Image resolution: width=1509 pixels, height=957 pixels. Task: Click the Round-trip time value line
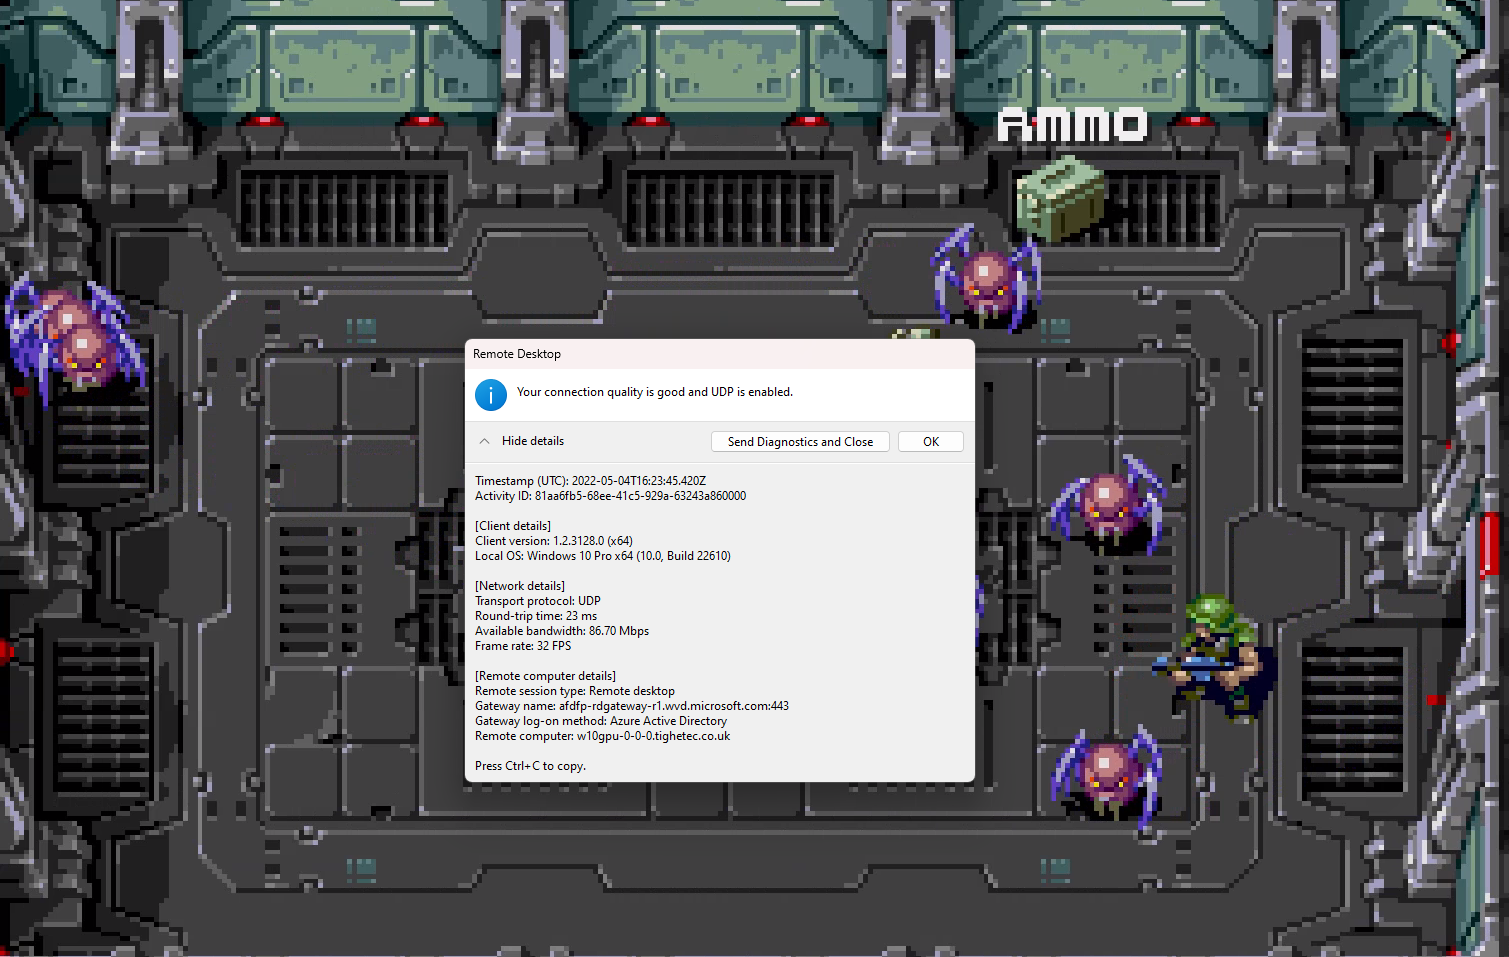(x=536, y=616)
